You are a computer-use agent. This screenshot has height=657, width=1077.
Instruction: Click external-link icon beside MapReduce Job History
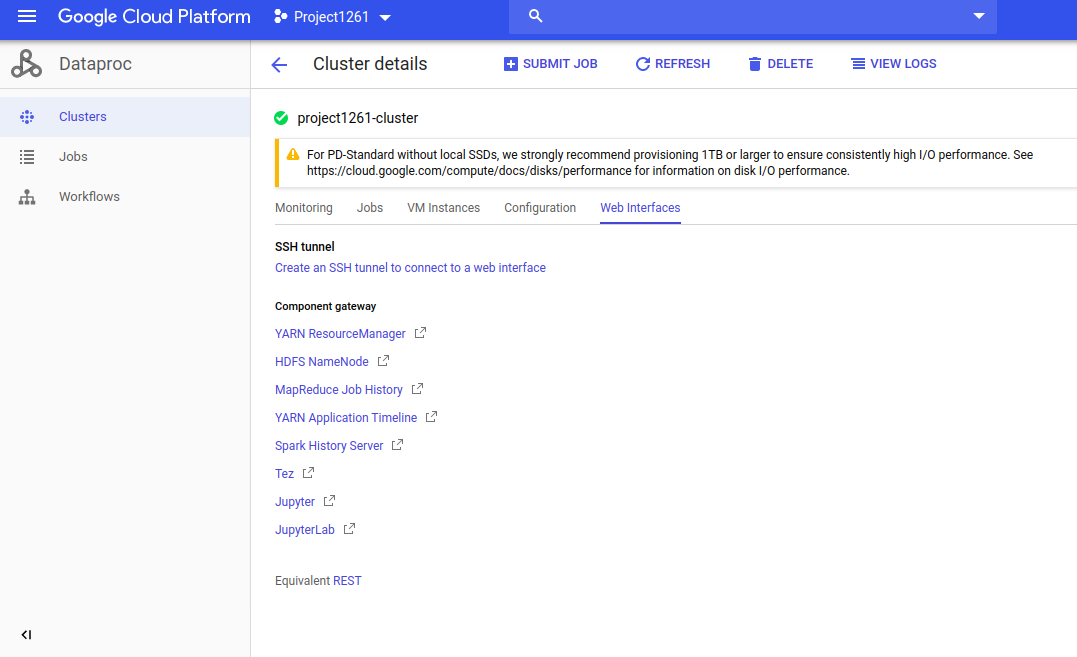pos(417,389)
